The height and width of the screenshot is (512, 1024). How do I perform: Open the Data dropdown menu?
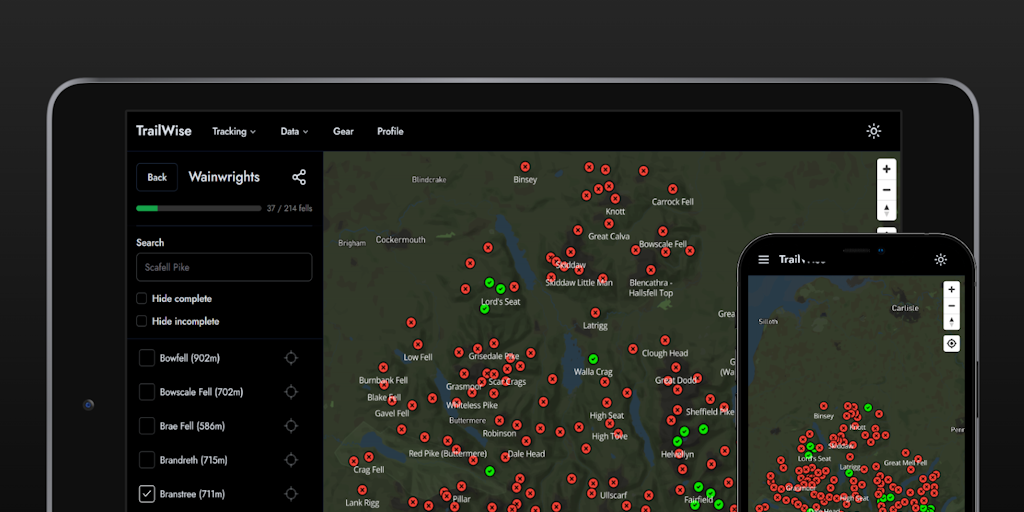tap(294, 131)
